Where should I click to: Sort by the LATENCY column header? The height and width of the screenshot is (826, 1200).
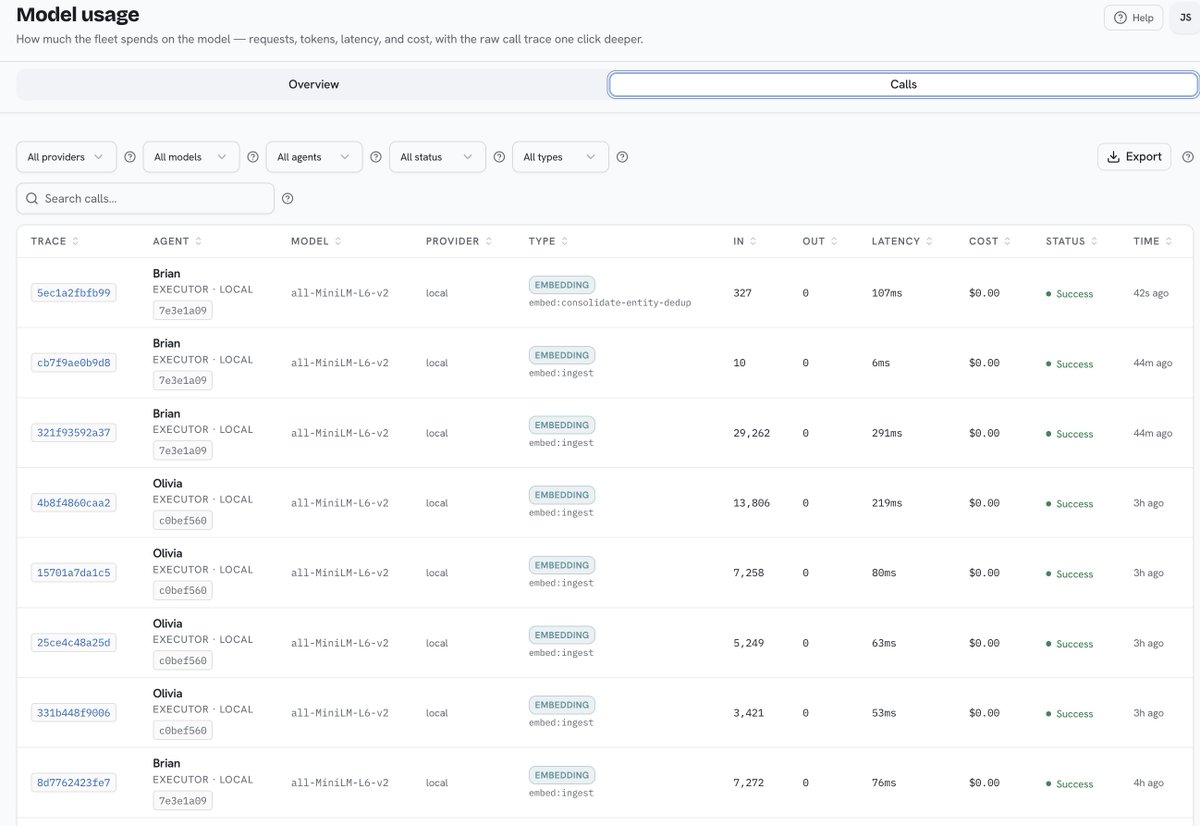point(902,241)
